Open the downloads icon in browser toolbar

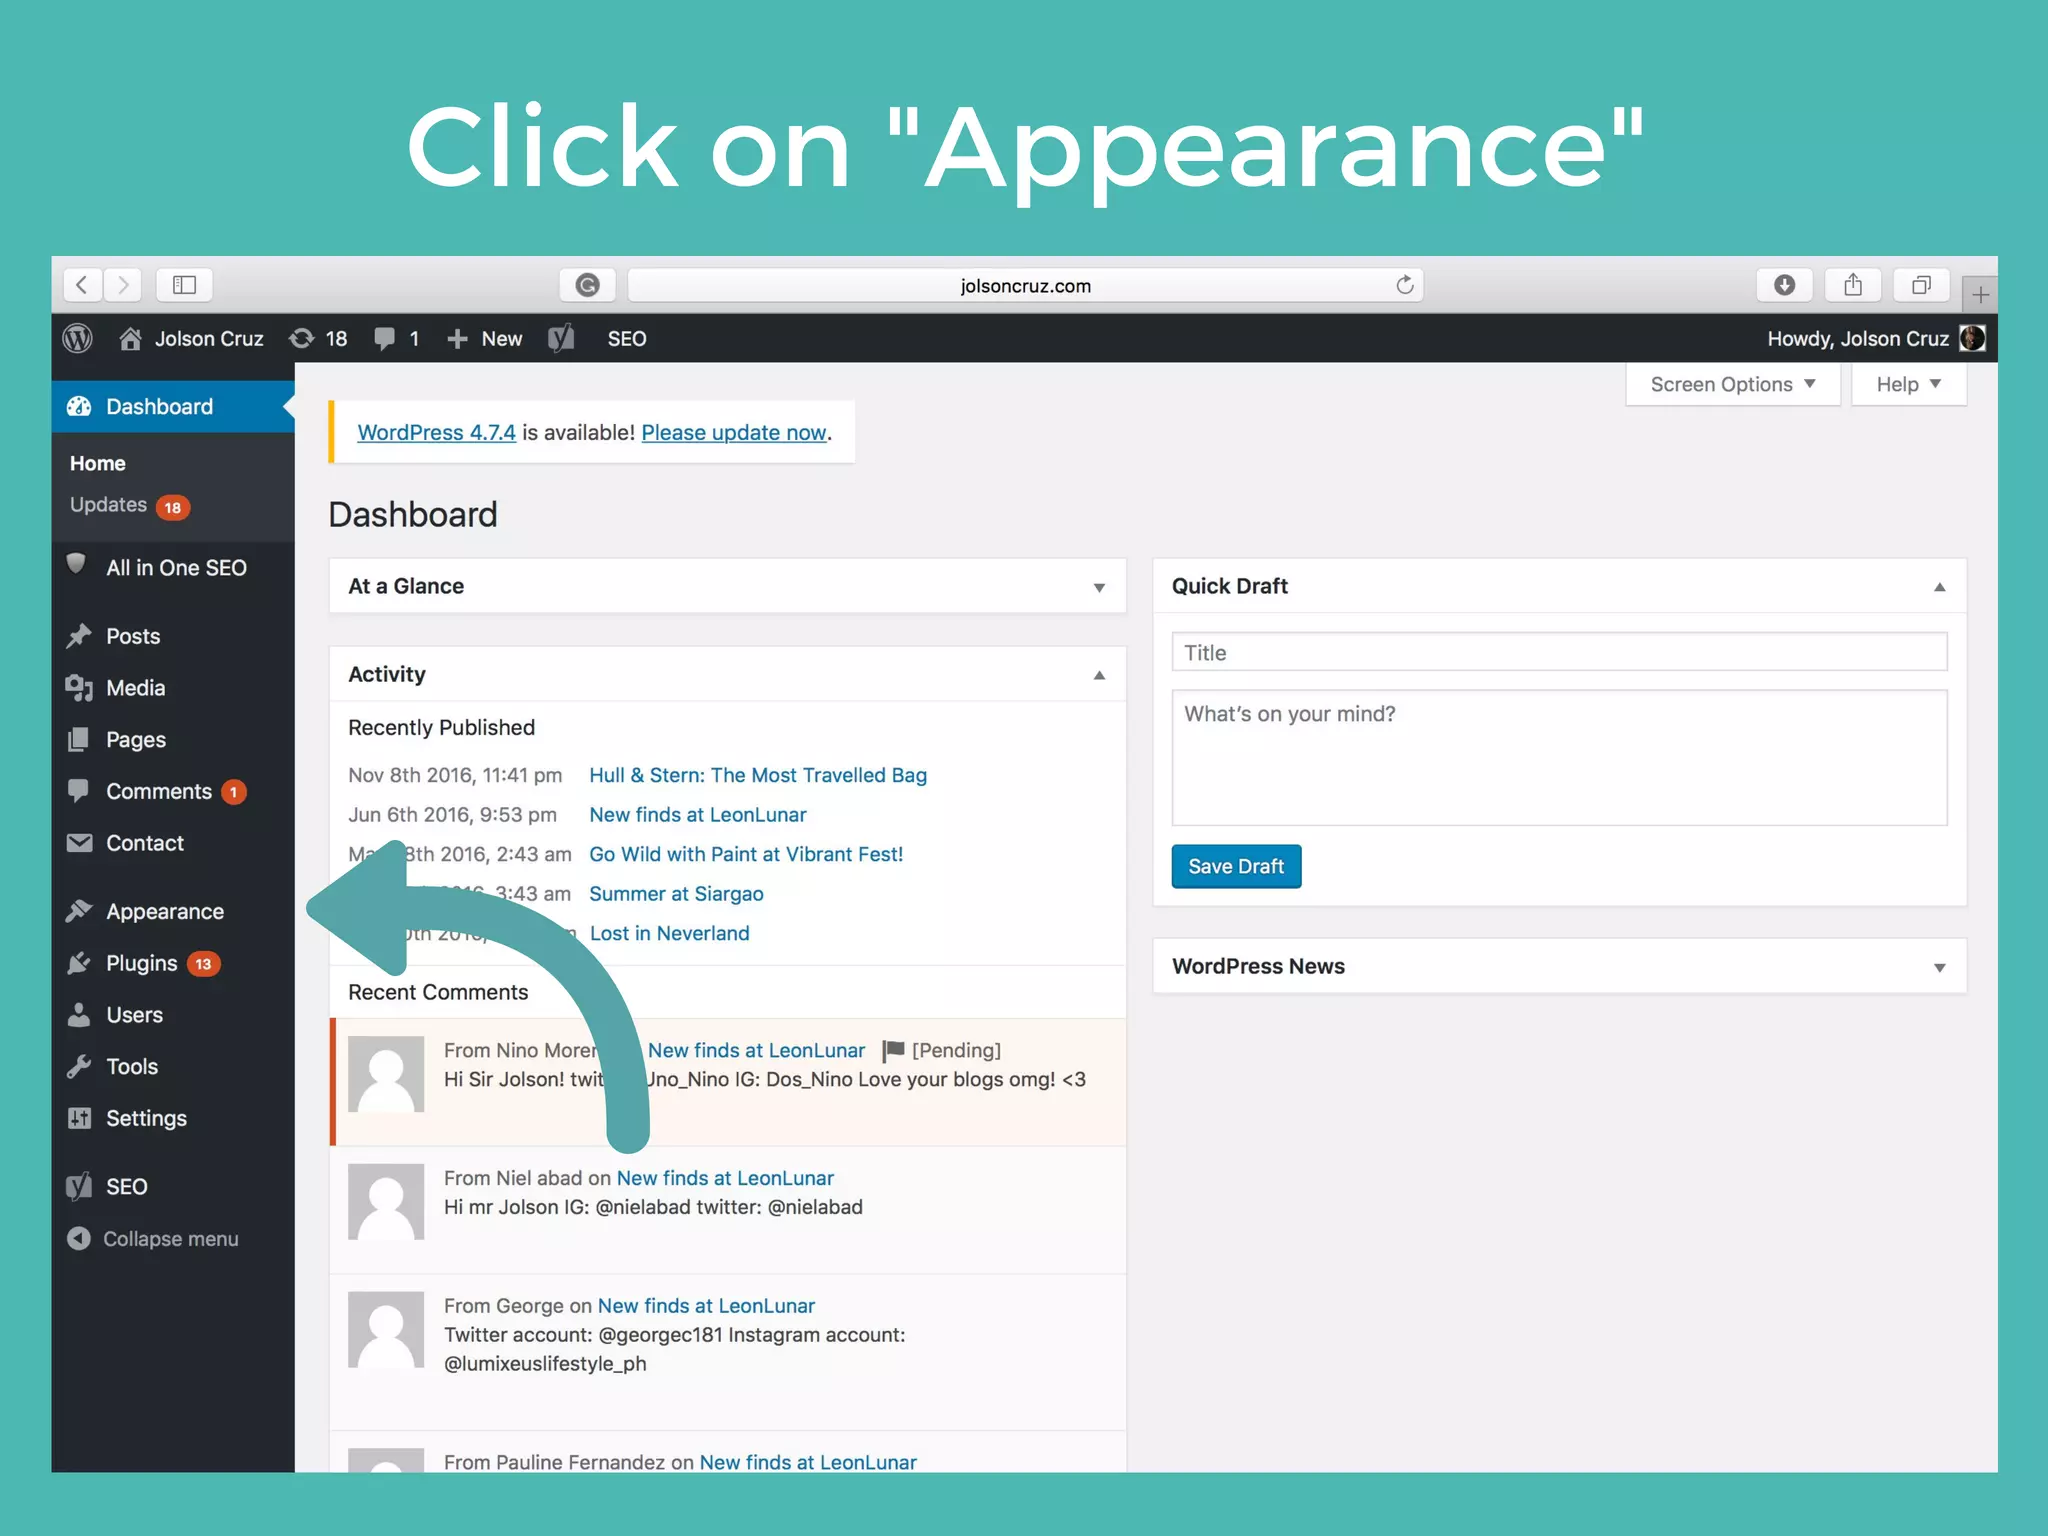point(1784,285)
